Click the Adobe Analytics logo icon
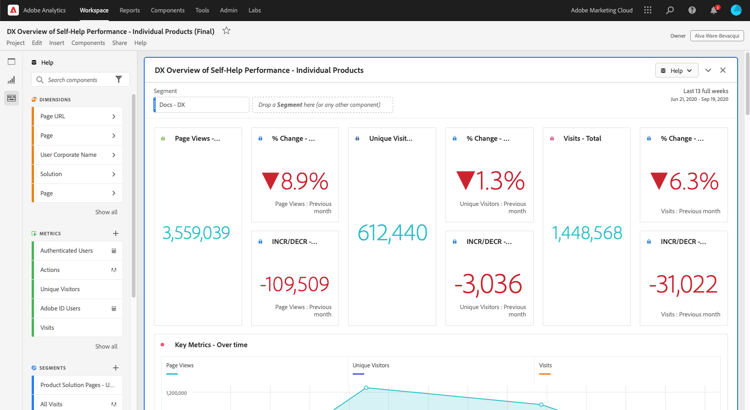 13,10
